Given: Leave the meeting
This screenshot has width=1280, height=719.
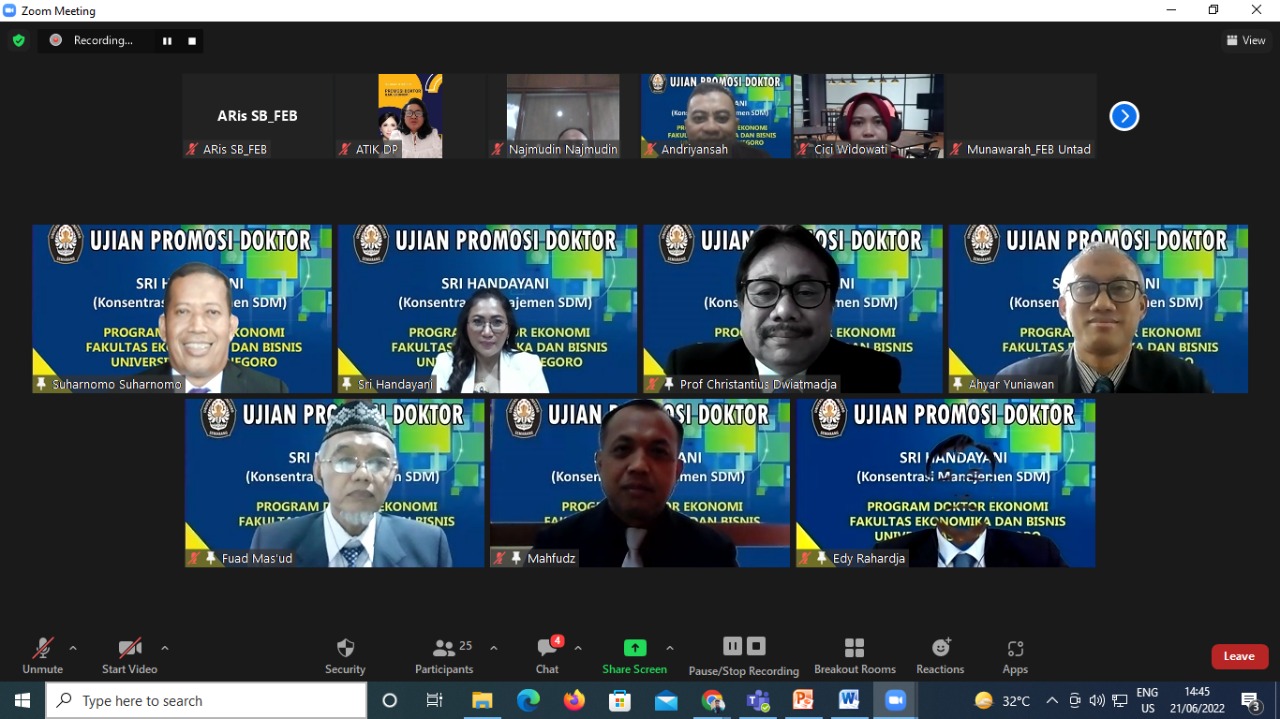Looking at the screenshot, I should point(1239,656).
